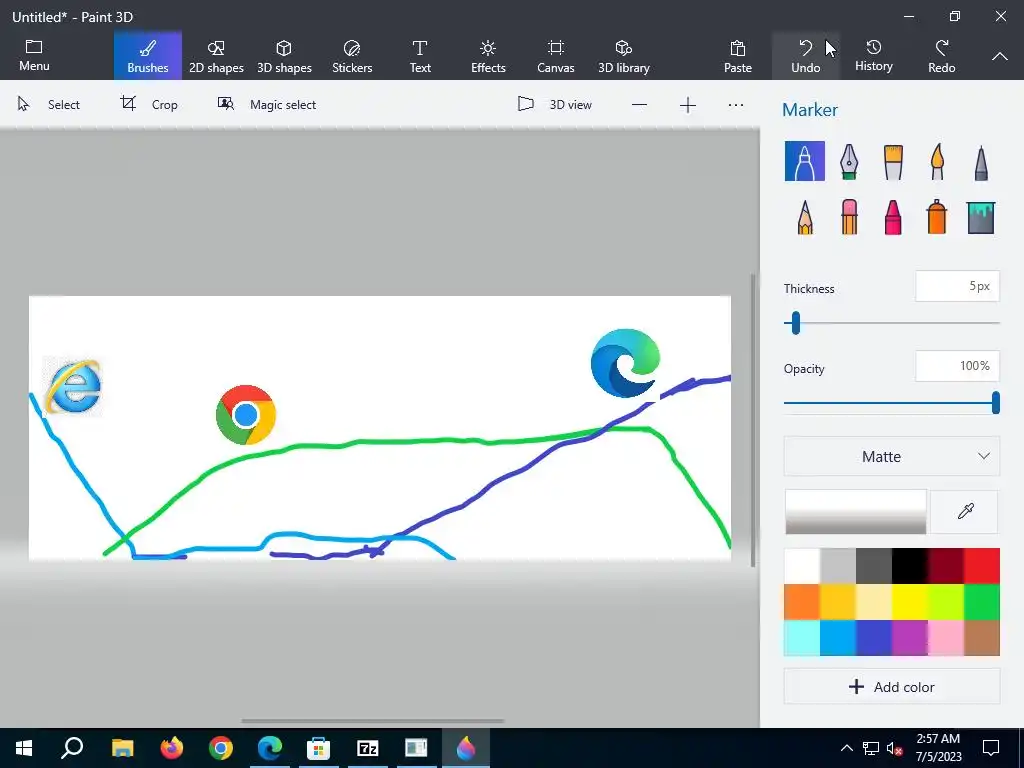Choose the dark red swatch
Image resolution: width=1024 pixels, height=768 pixels.
tap(946, 566)
